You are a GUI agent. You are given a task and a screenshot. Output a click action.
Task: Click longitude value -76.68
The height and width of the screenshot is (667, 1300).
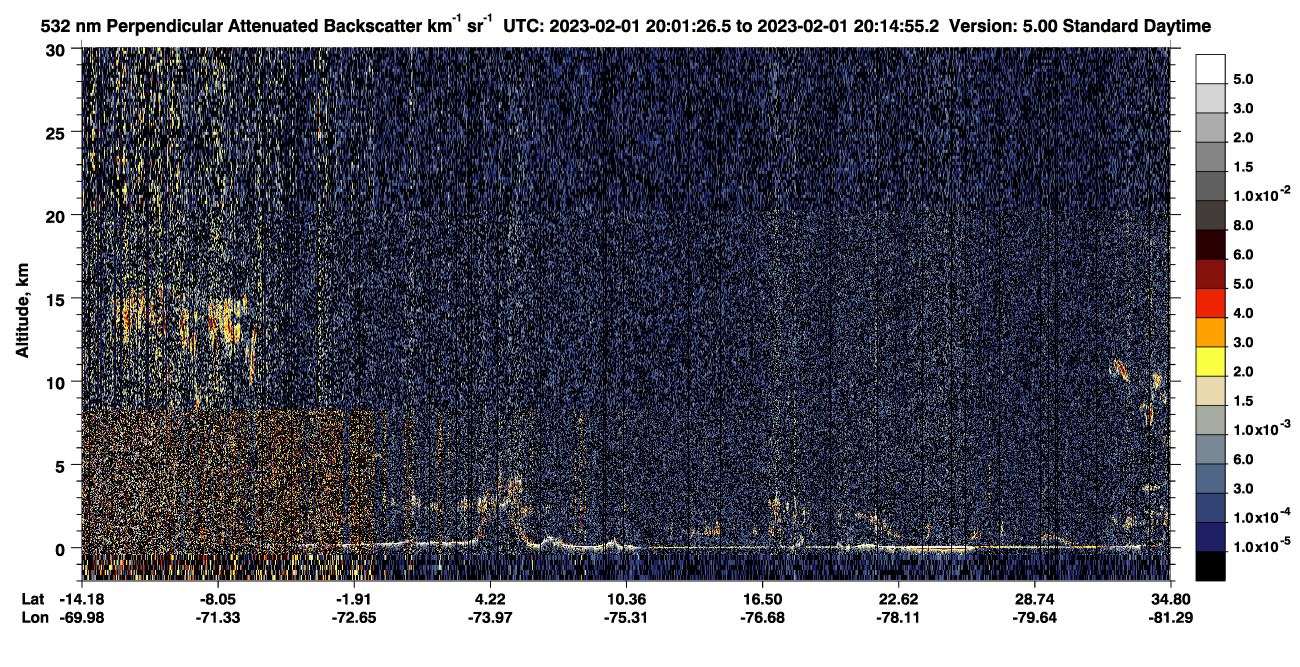(x=762, y=617)
